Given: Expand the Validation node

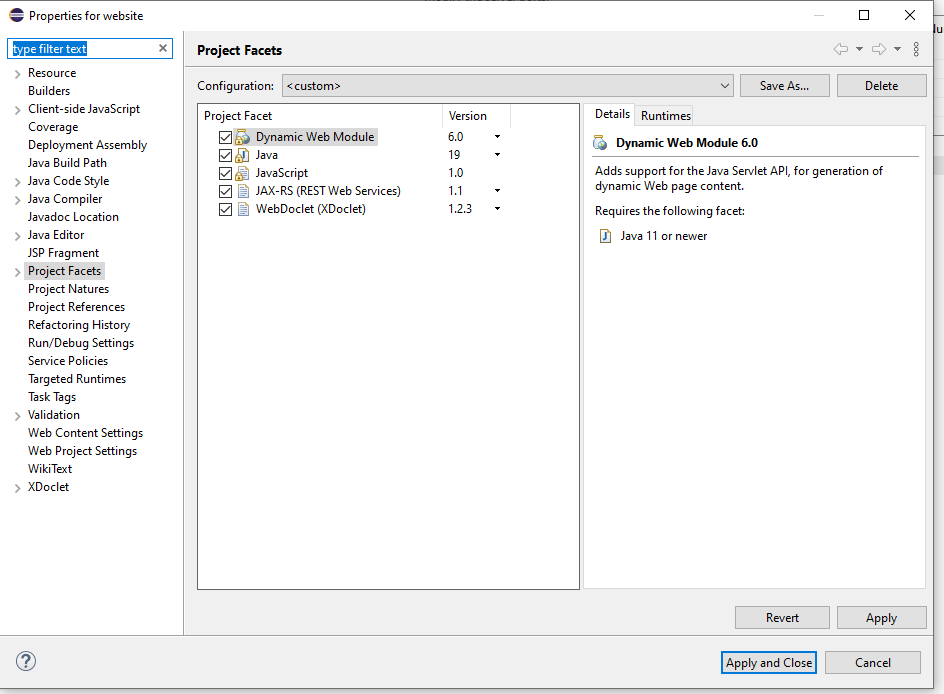Looking at the screenshot, I should coord(17,417).
